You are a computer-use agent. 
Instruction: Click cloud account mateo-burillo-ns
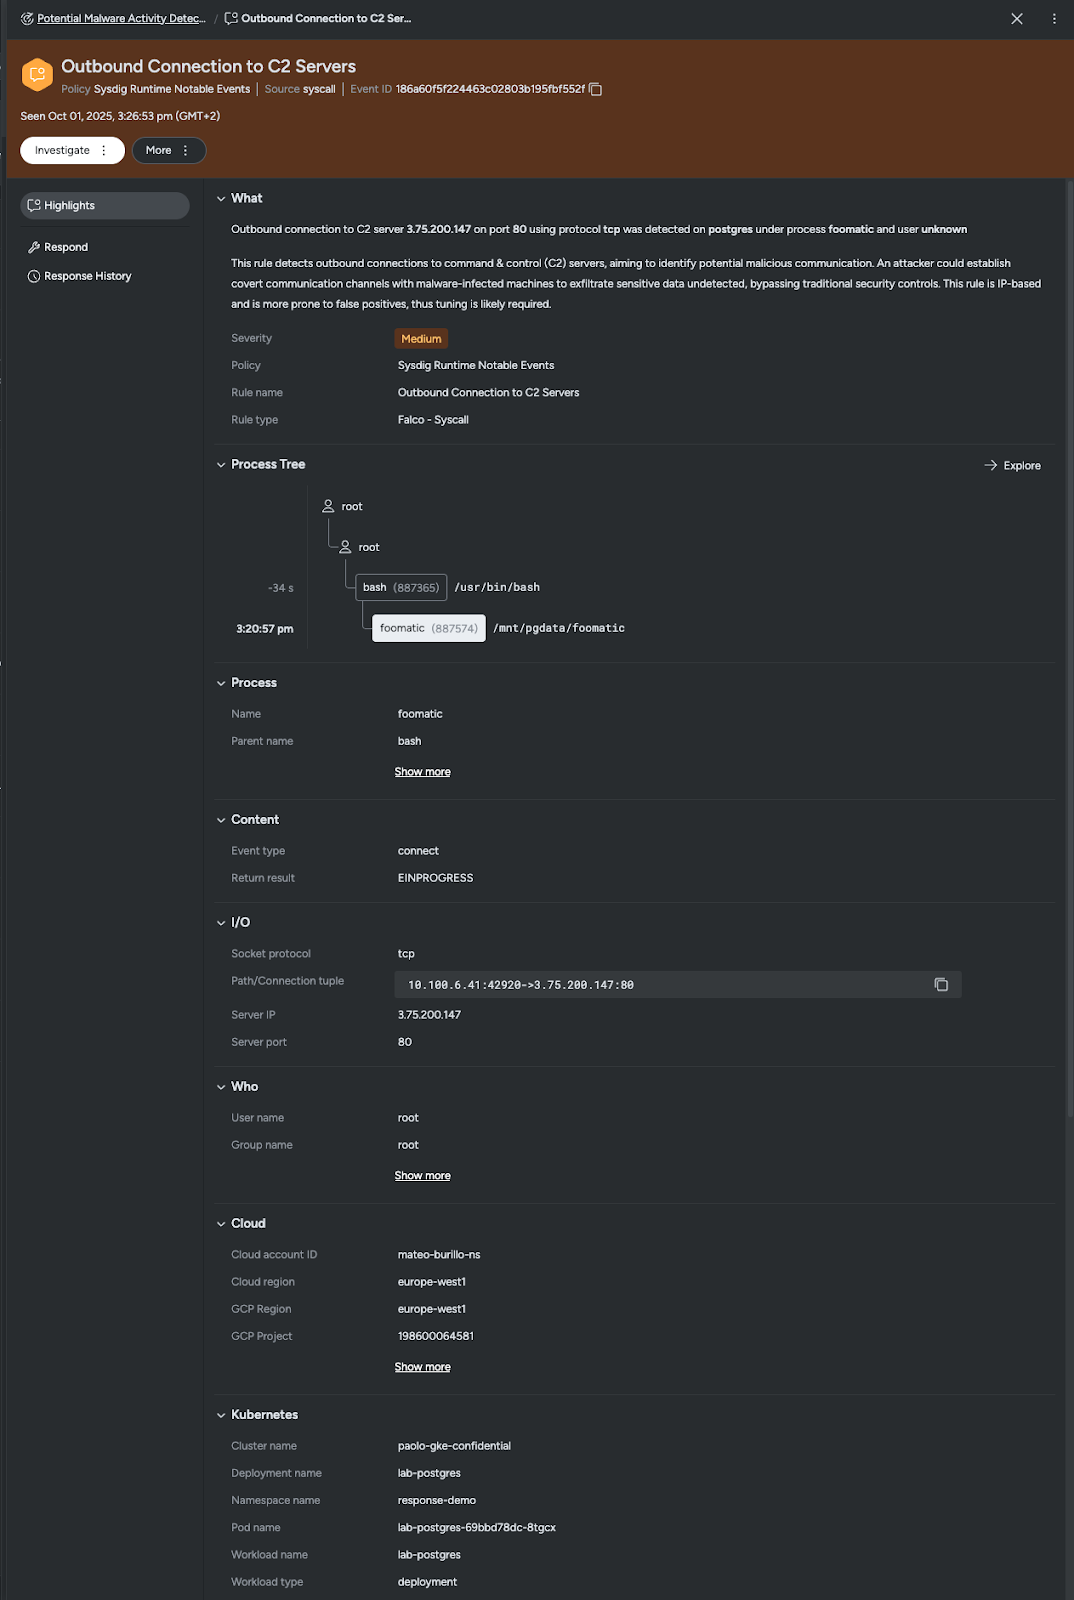tap(439, 1255)
